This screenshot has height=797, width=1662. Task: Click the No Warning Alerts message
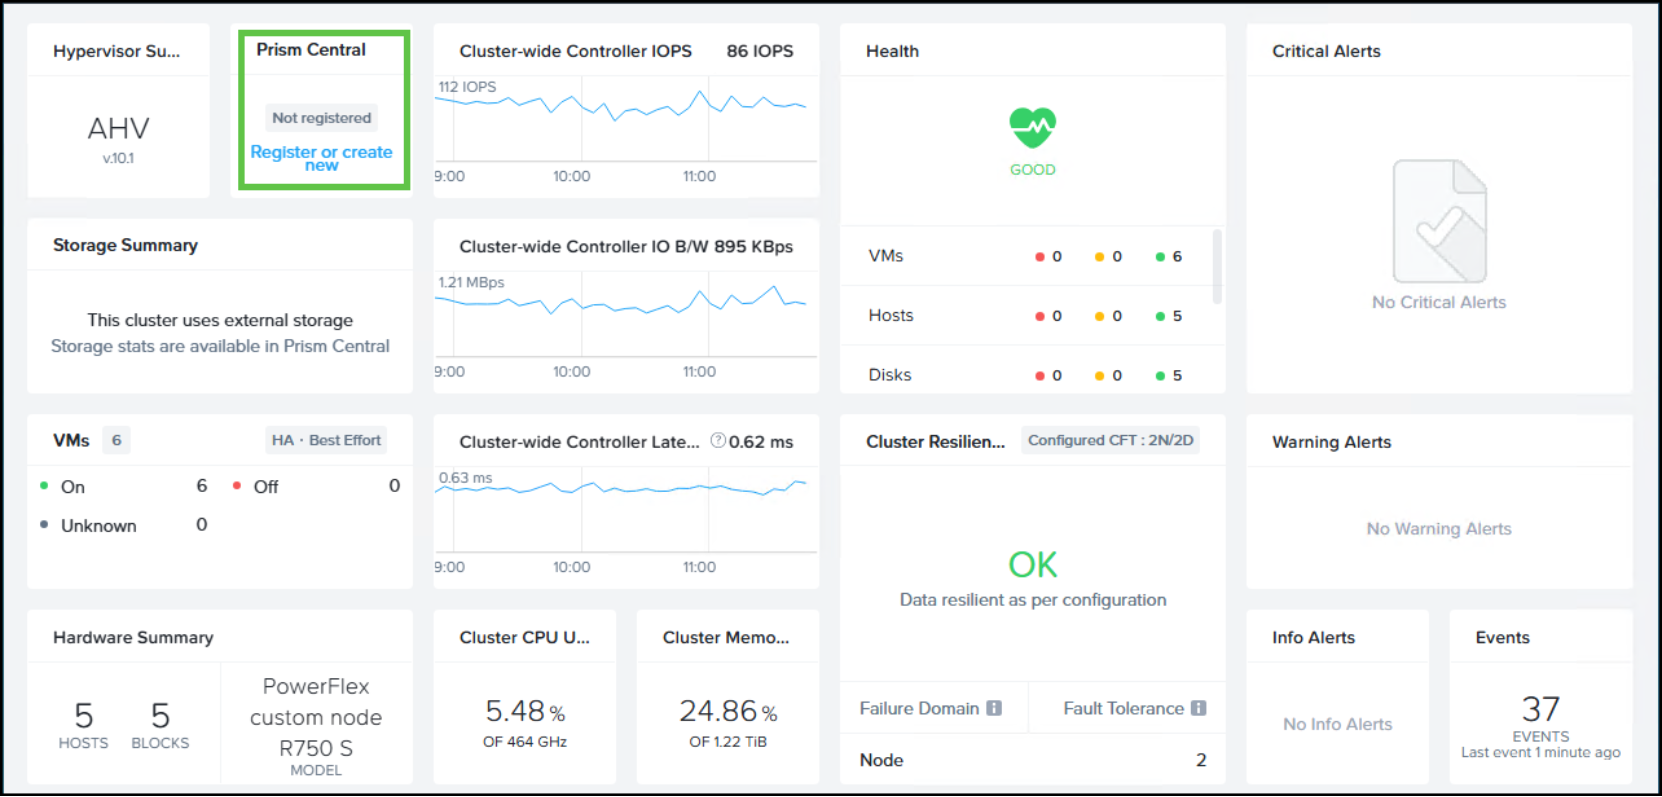tap(1439, 529)
